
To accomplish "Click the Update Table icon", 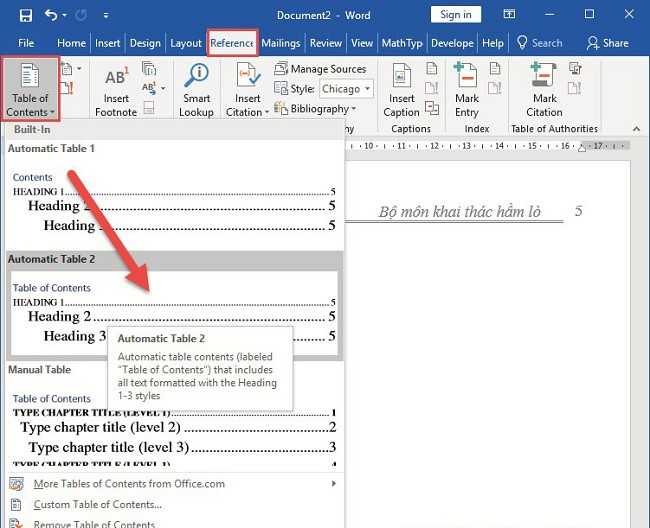I will tap(67, 88).
